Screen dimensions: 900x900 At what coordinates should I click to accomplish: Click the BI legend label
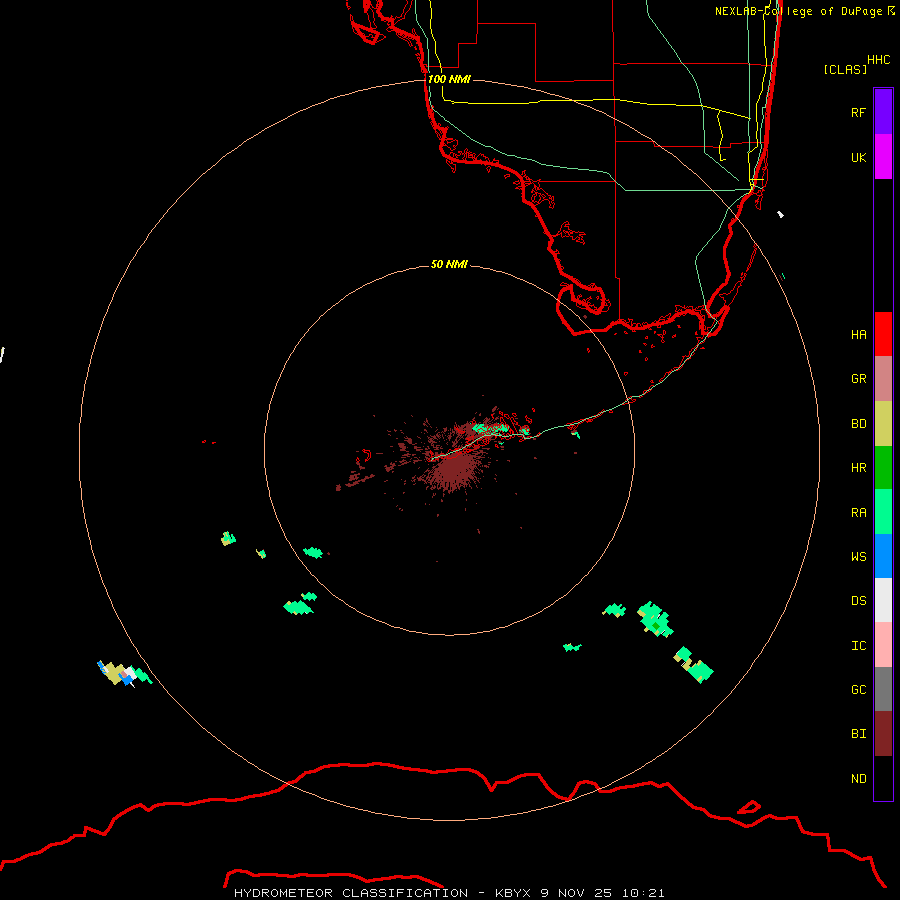(x=858, y=734)
